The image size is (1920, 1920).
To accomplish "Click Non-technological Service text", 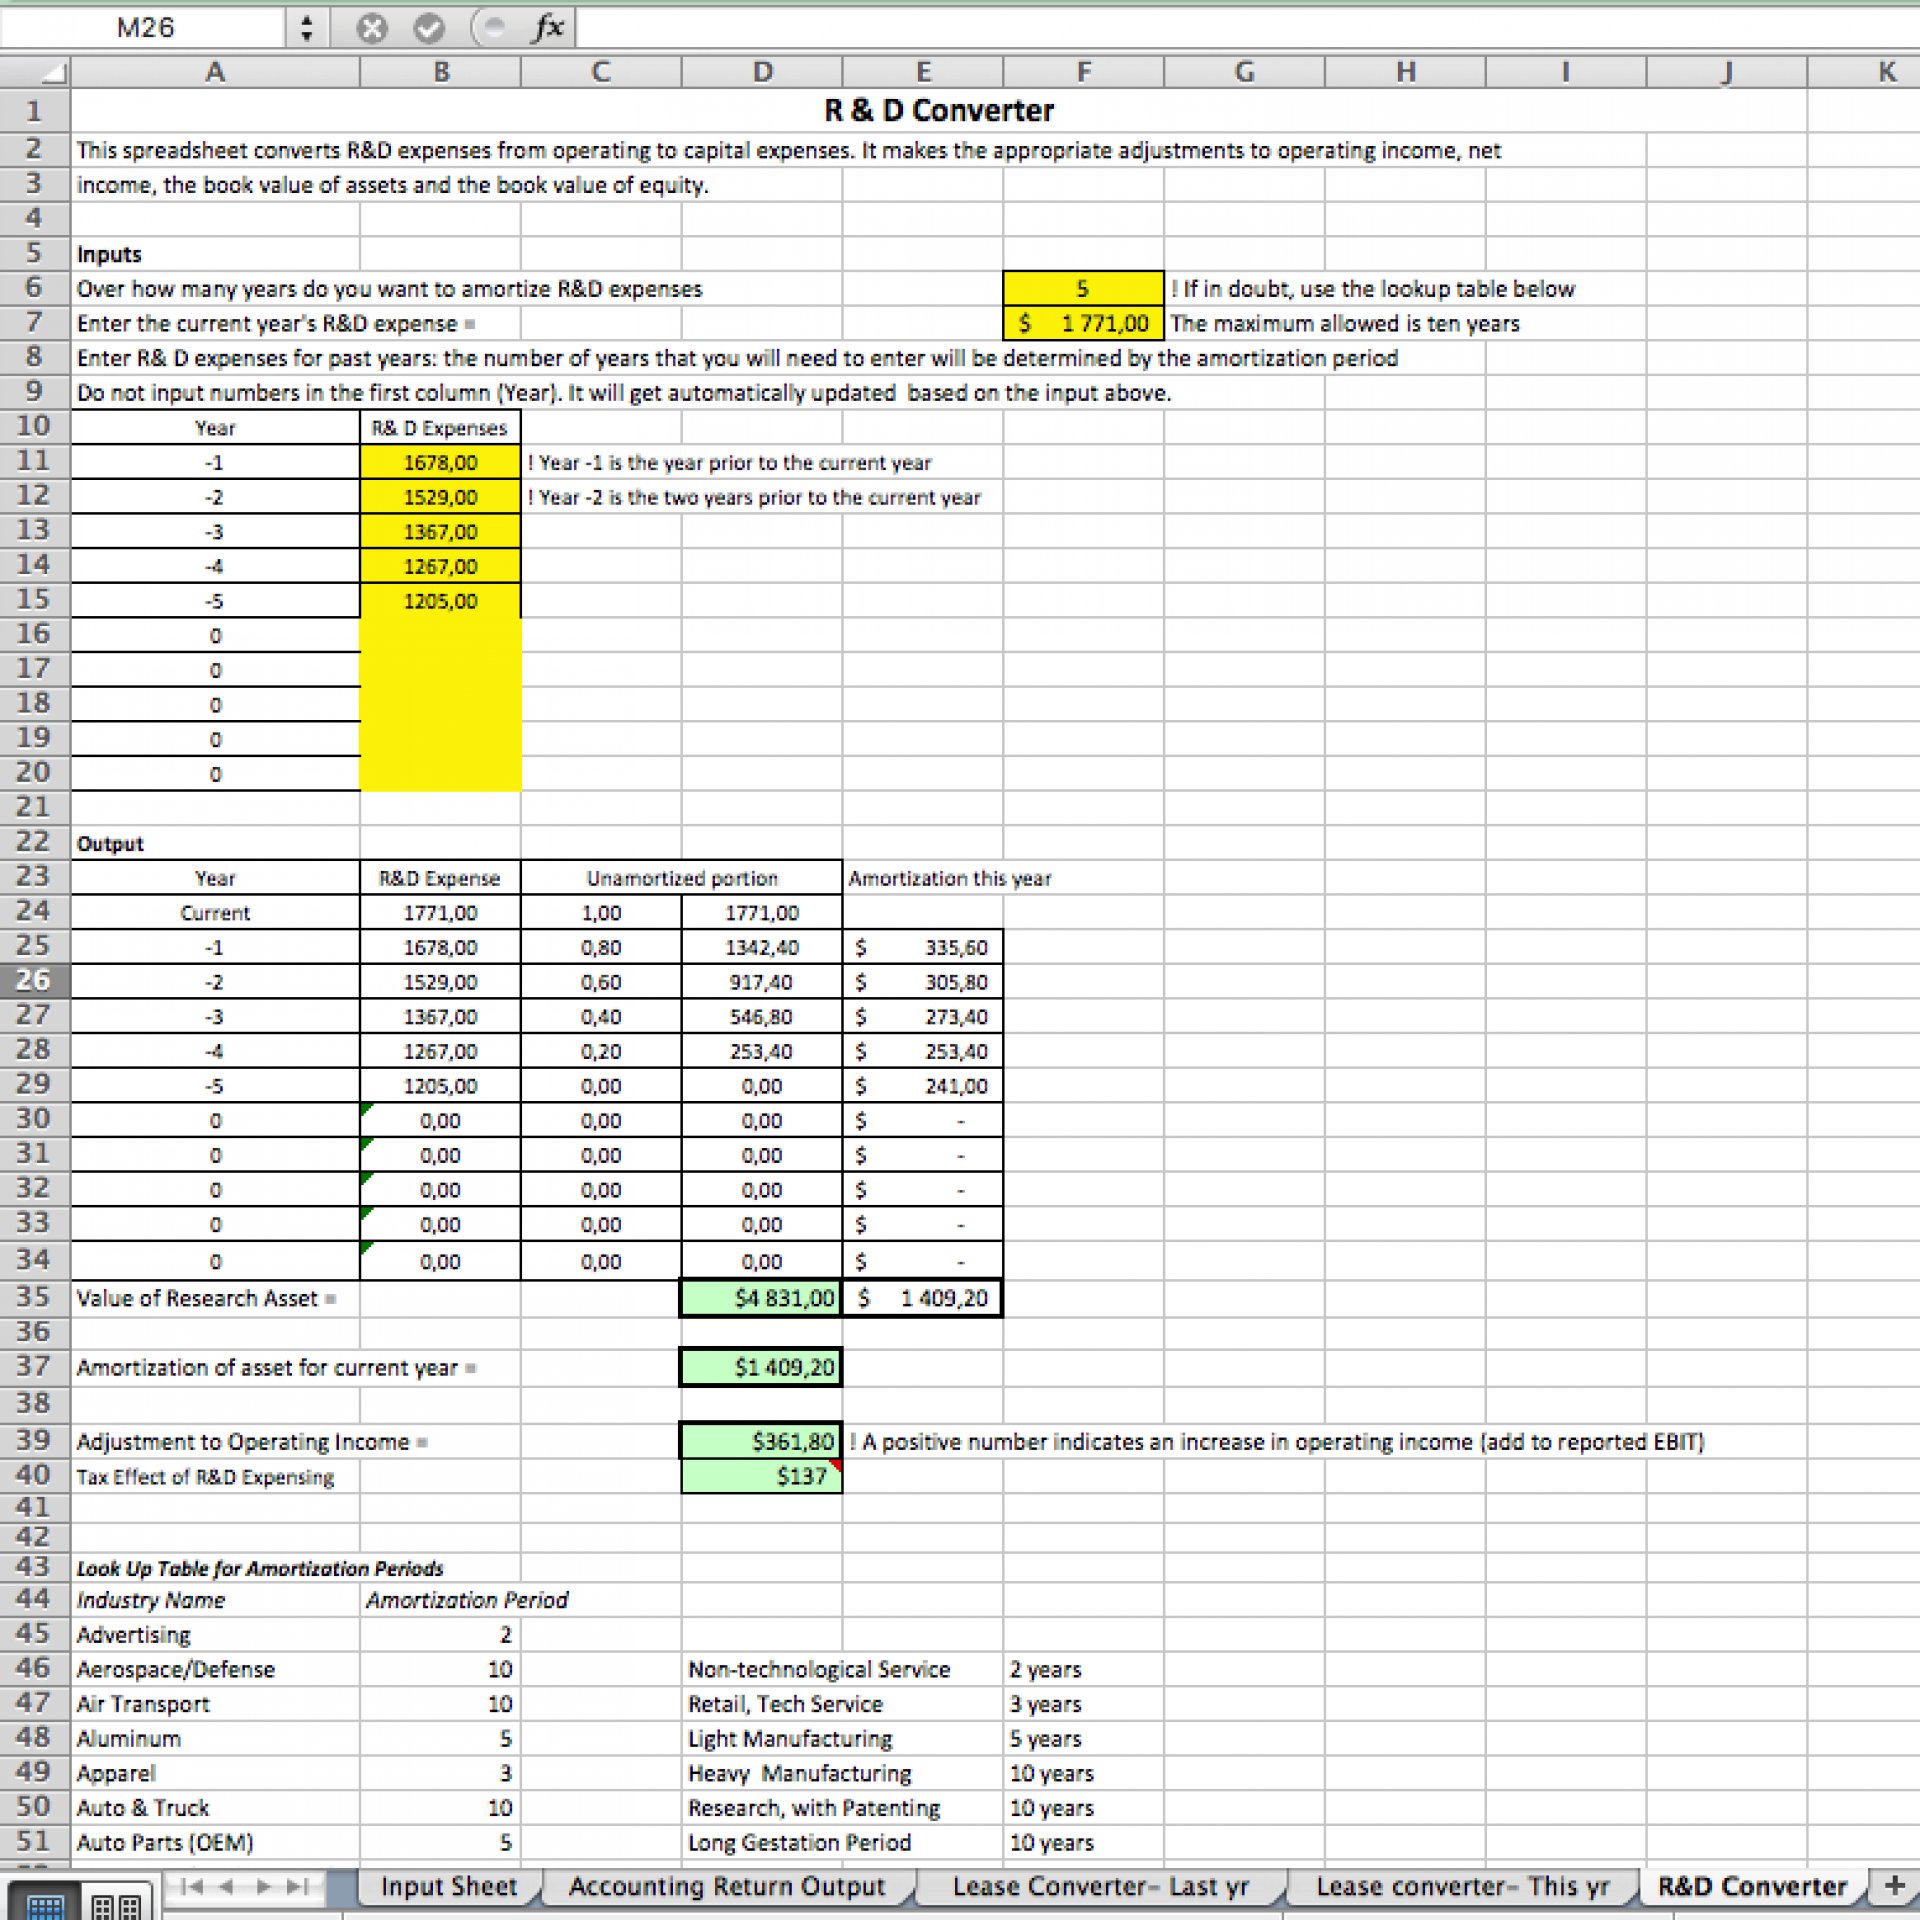I will [819, 1669].
